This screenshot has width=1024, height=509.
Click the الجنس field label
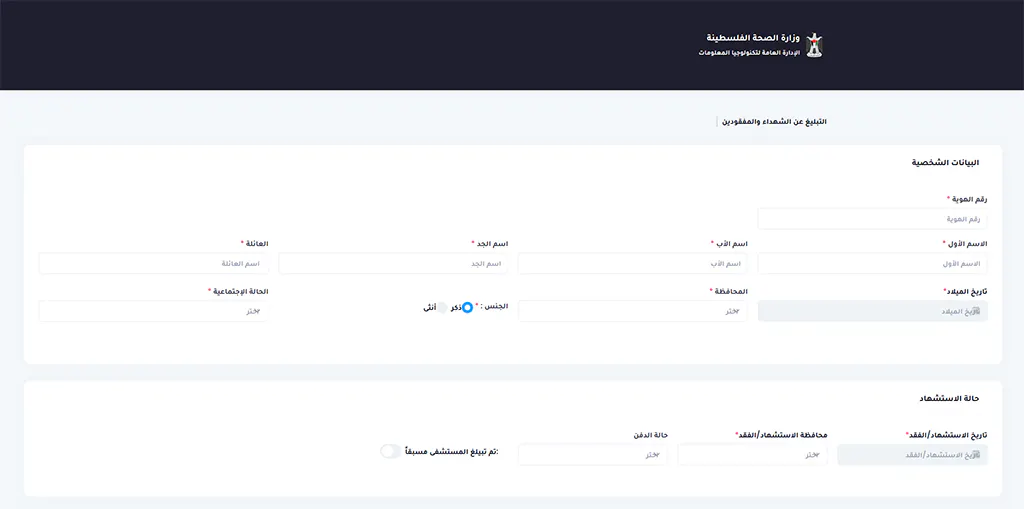click(494, 306)
